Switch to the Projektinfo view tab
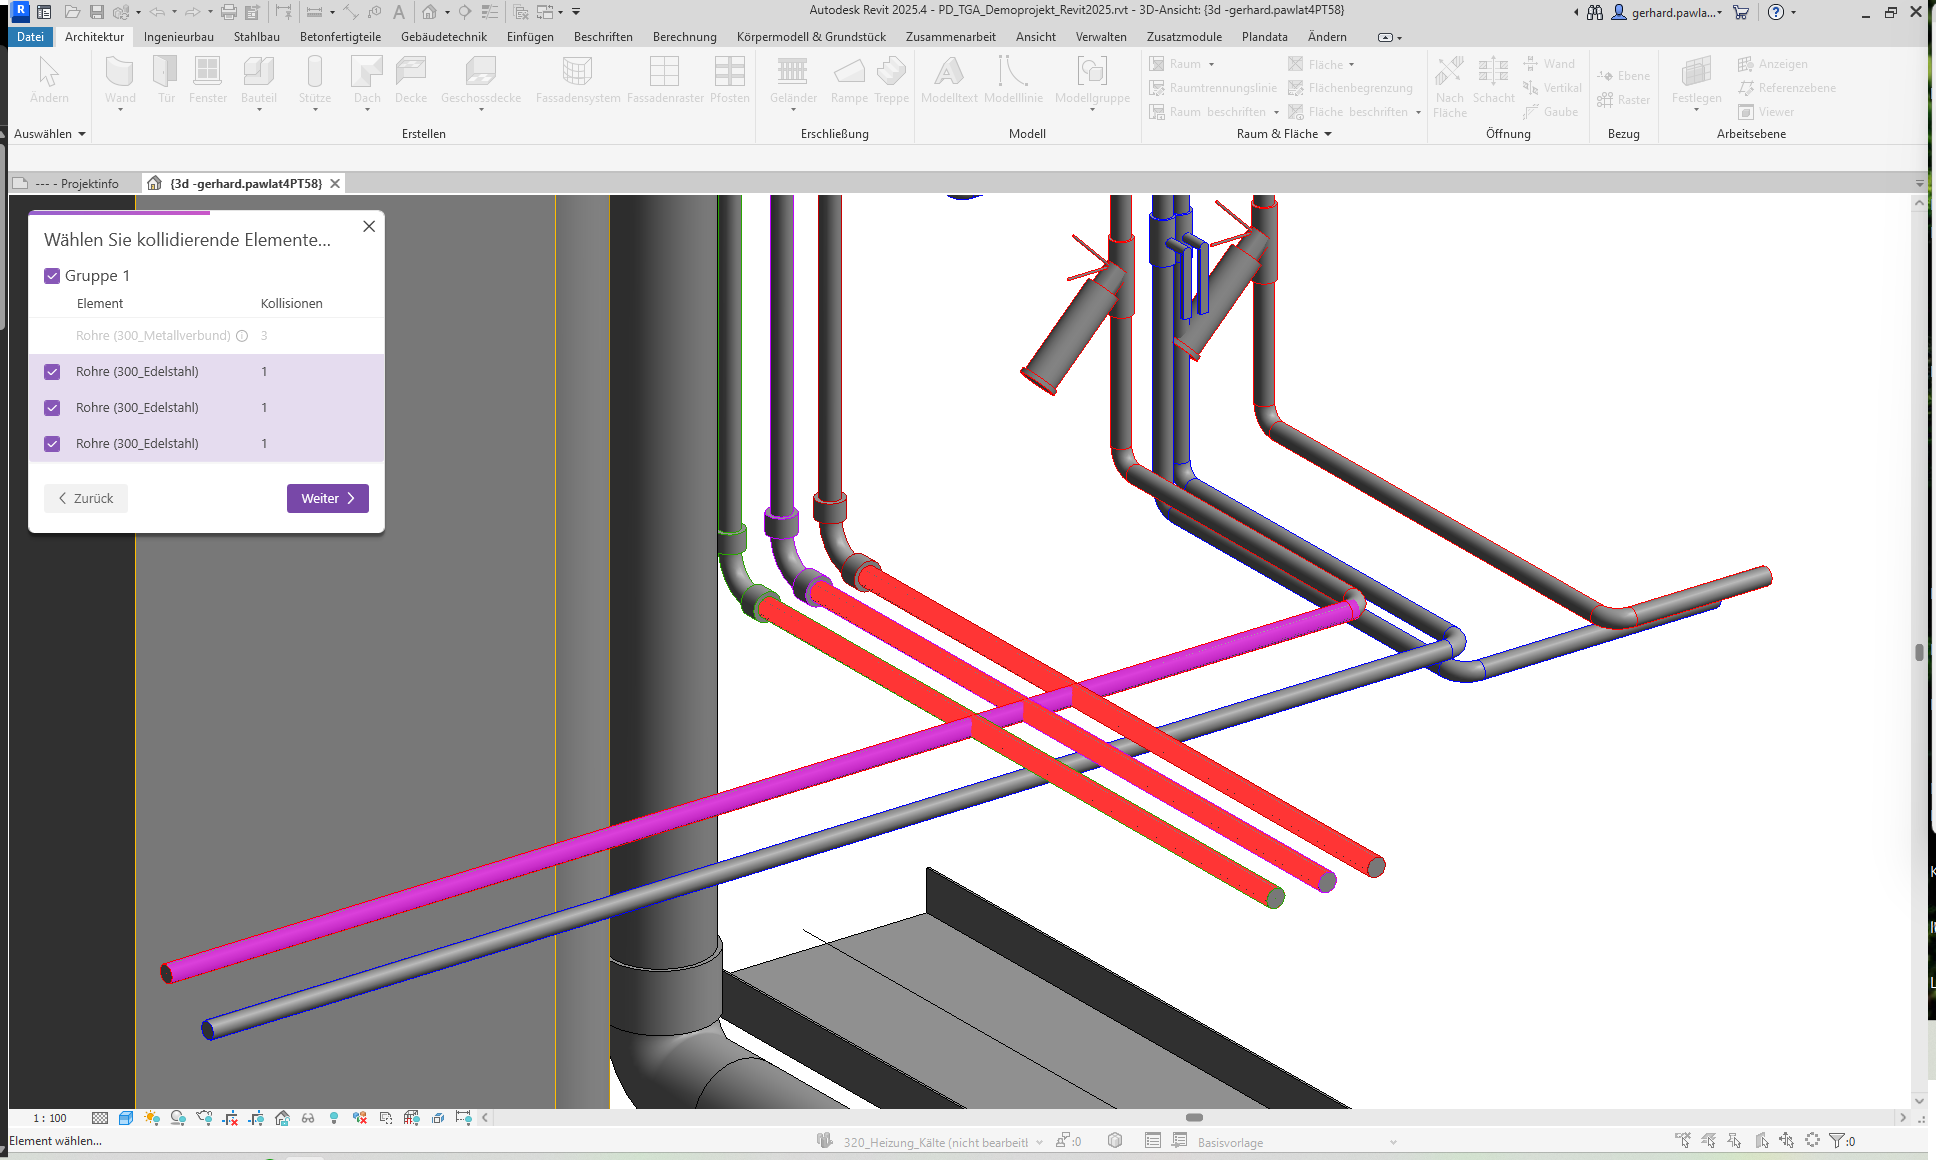Viewport: 1936px width, 1160px height. pos(78,184)
